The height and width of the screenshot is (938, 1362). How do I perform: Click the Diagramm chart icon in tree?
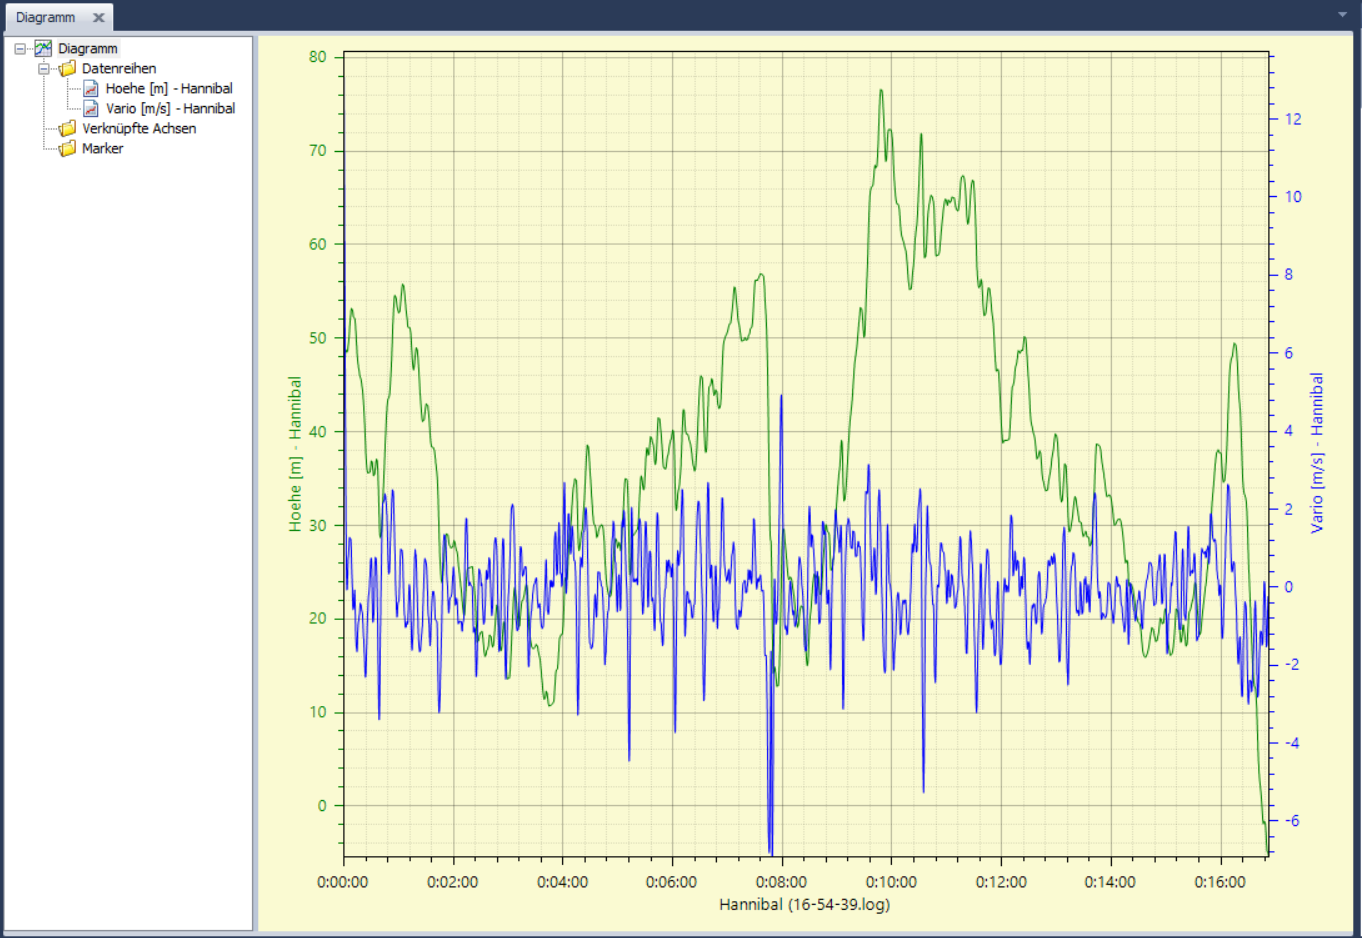(43, 48)
